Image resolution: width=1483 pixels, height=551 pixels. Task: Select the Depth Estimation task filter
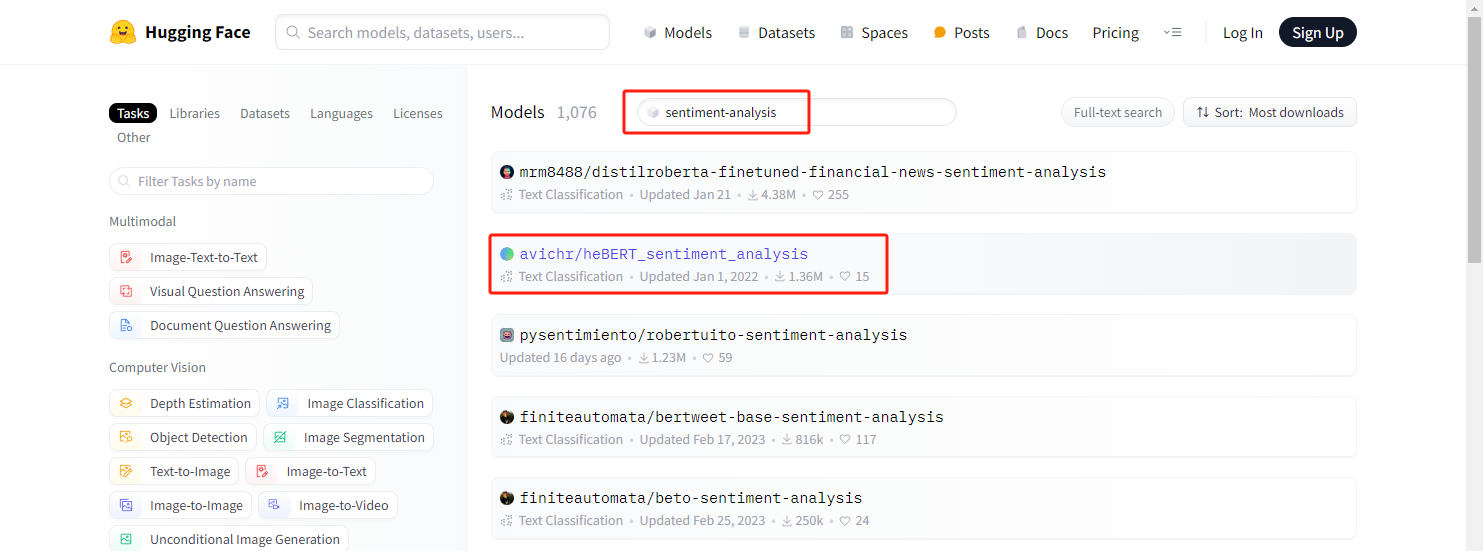[184, 403]
